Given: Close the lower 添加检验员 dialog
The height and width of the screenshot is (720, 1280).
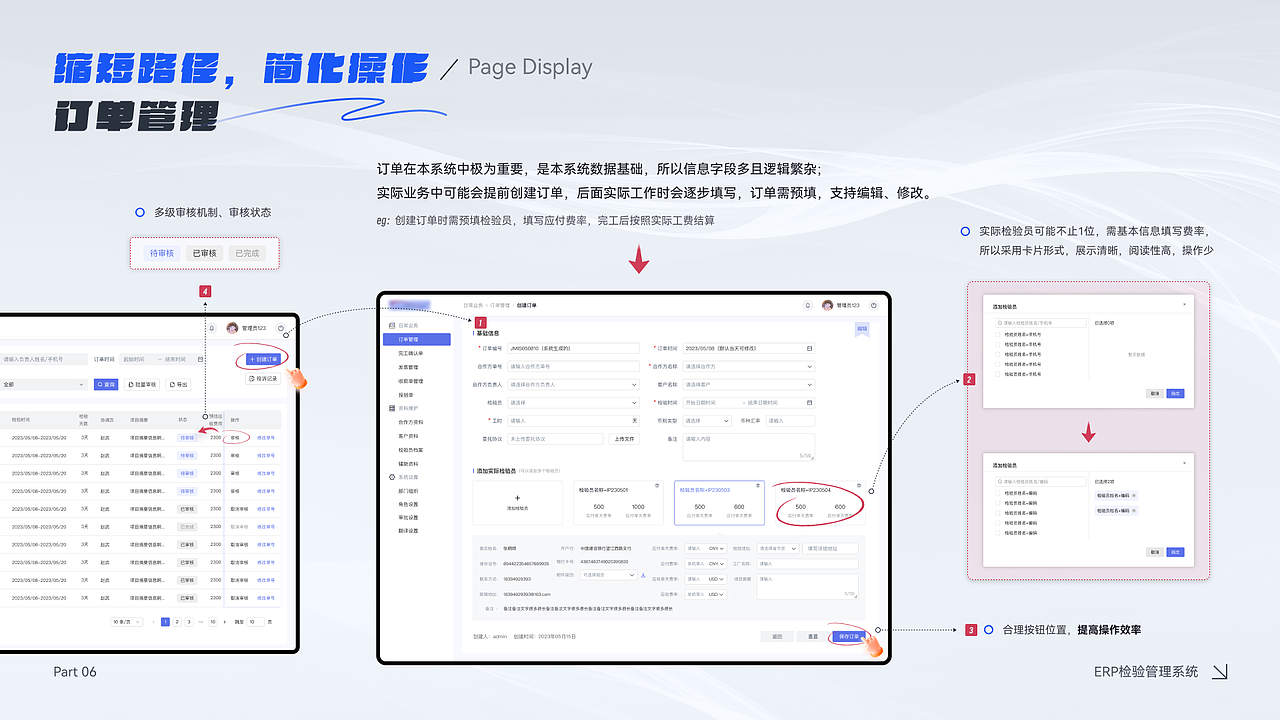Looking at the screenshot, I should point(1184,465).
